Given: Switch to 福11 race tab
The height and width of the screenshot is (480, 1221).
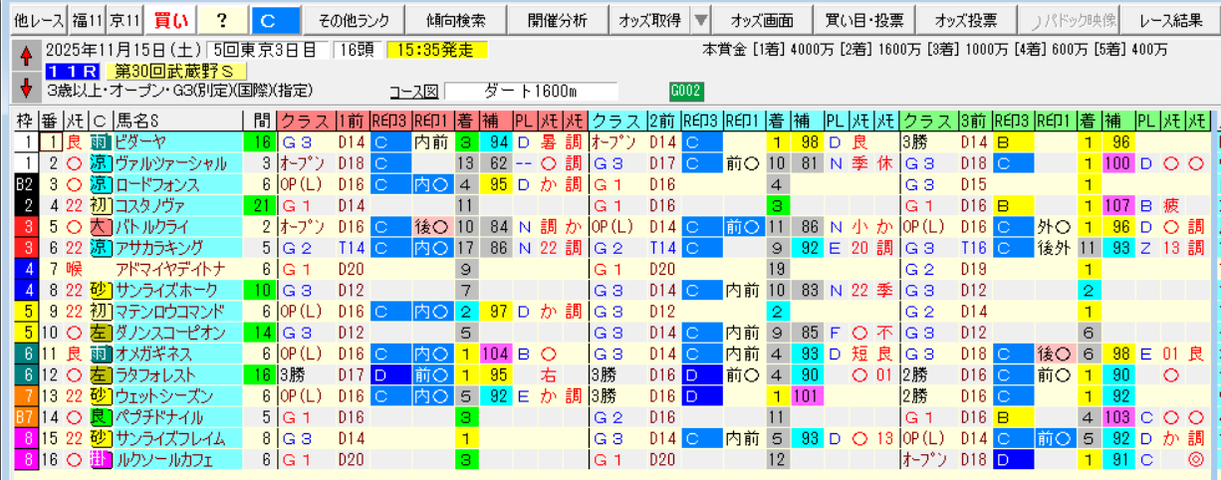Looking at the screenshot, I should pos(85,20).
